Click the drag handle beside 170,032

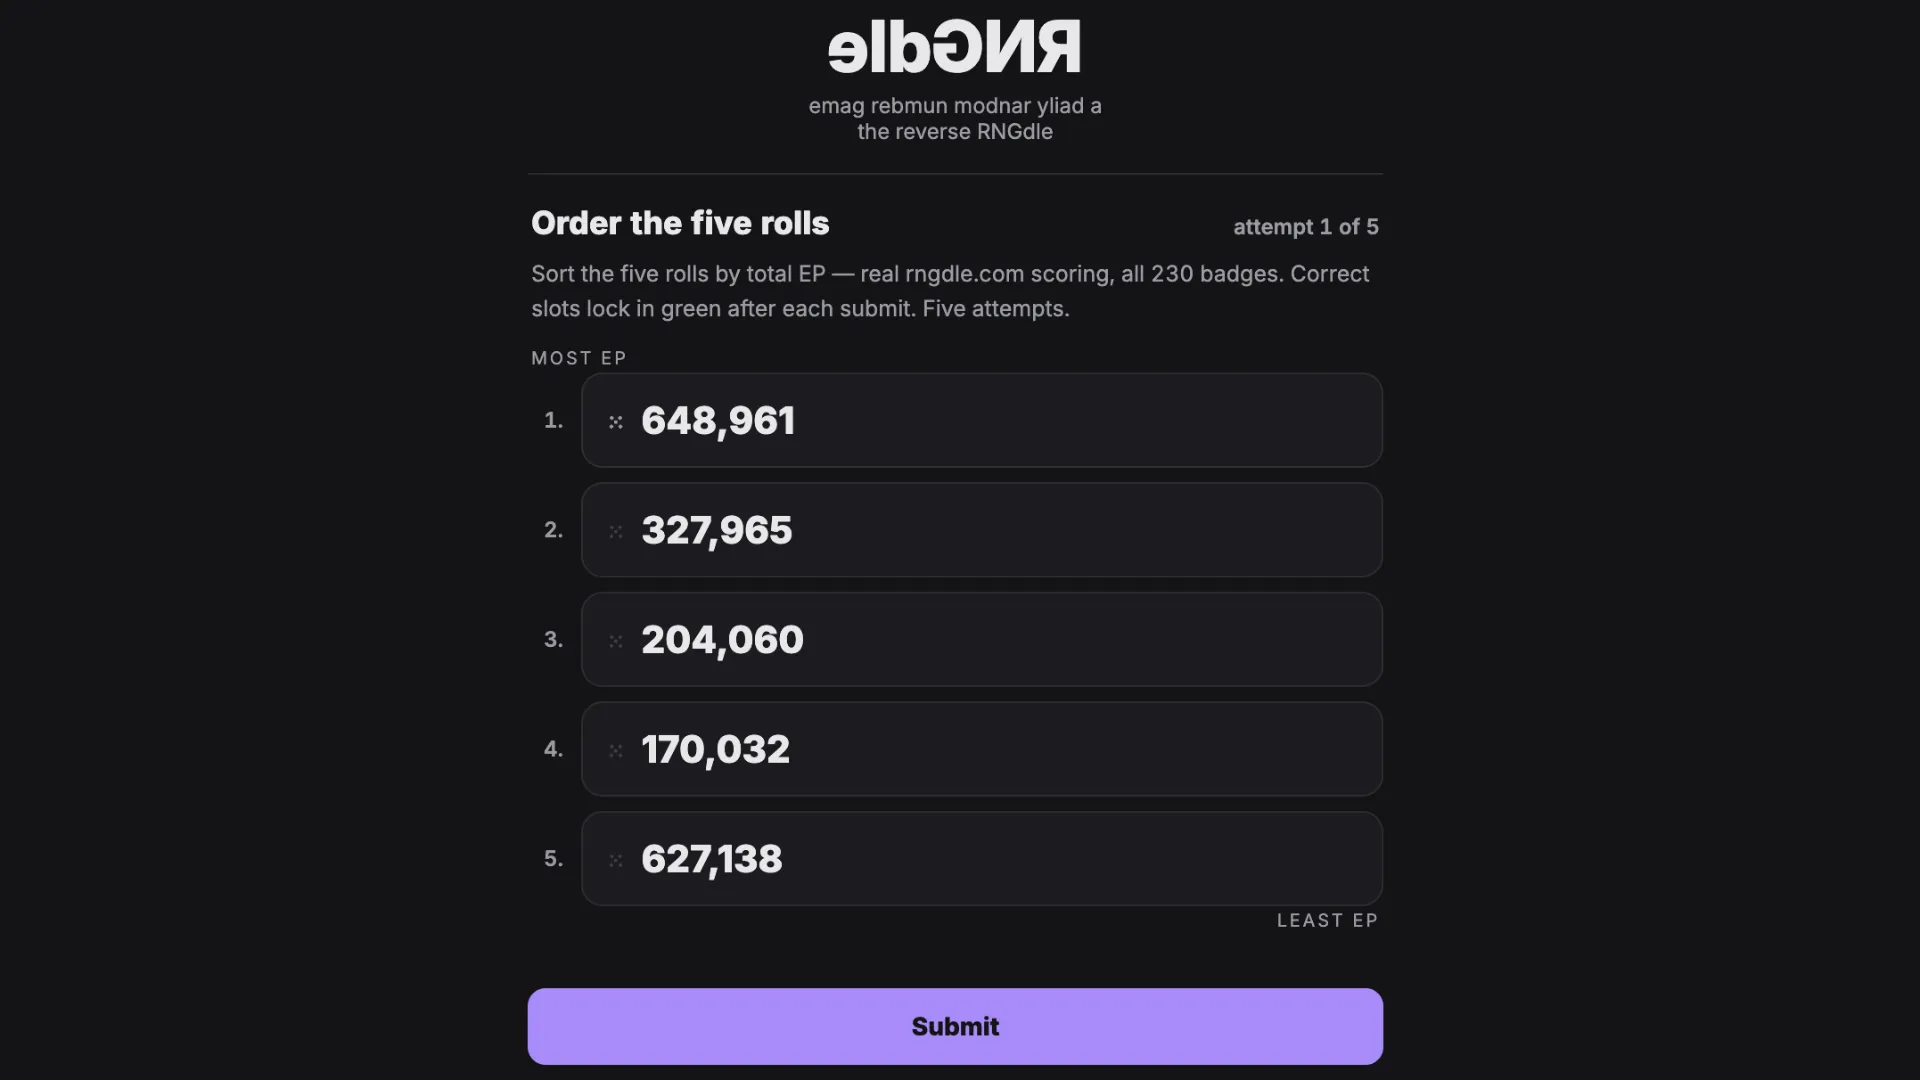point(616,750)
